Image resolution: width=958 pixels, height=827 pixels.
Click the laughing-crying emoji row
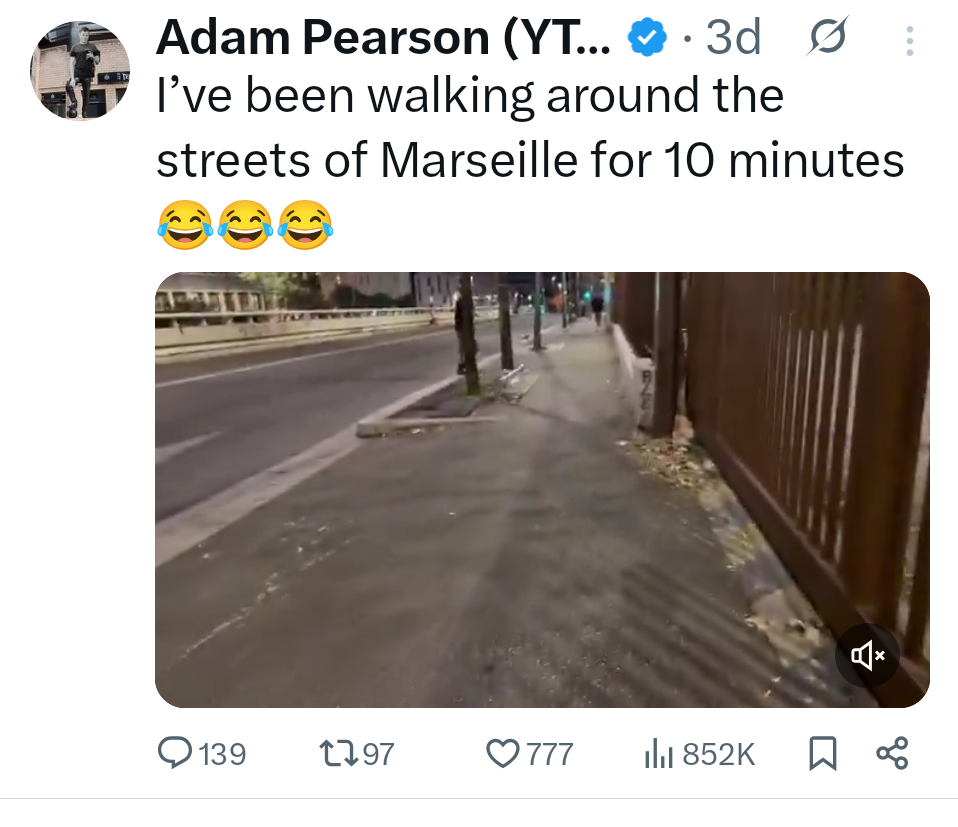(x=245, y=225)
